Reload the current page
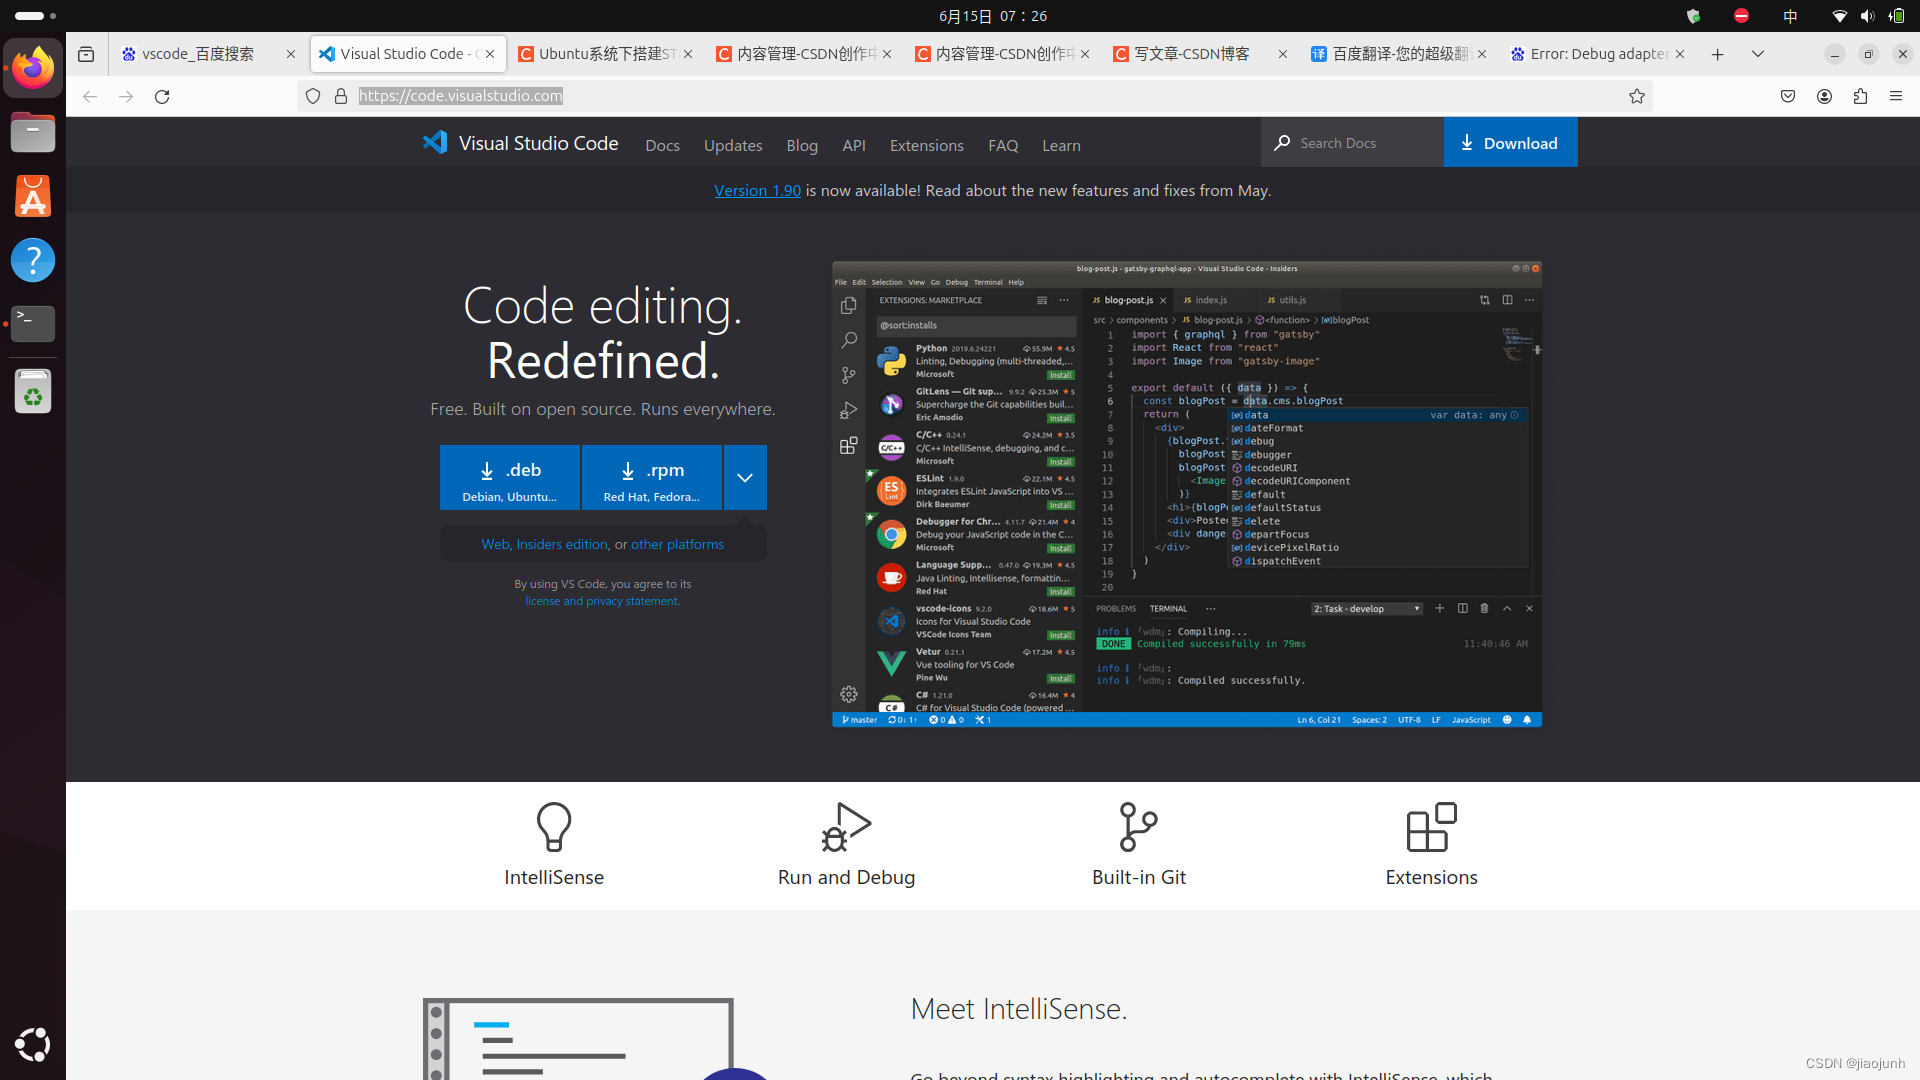This screenshot has width=1920, height=1080. [162, 96]
